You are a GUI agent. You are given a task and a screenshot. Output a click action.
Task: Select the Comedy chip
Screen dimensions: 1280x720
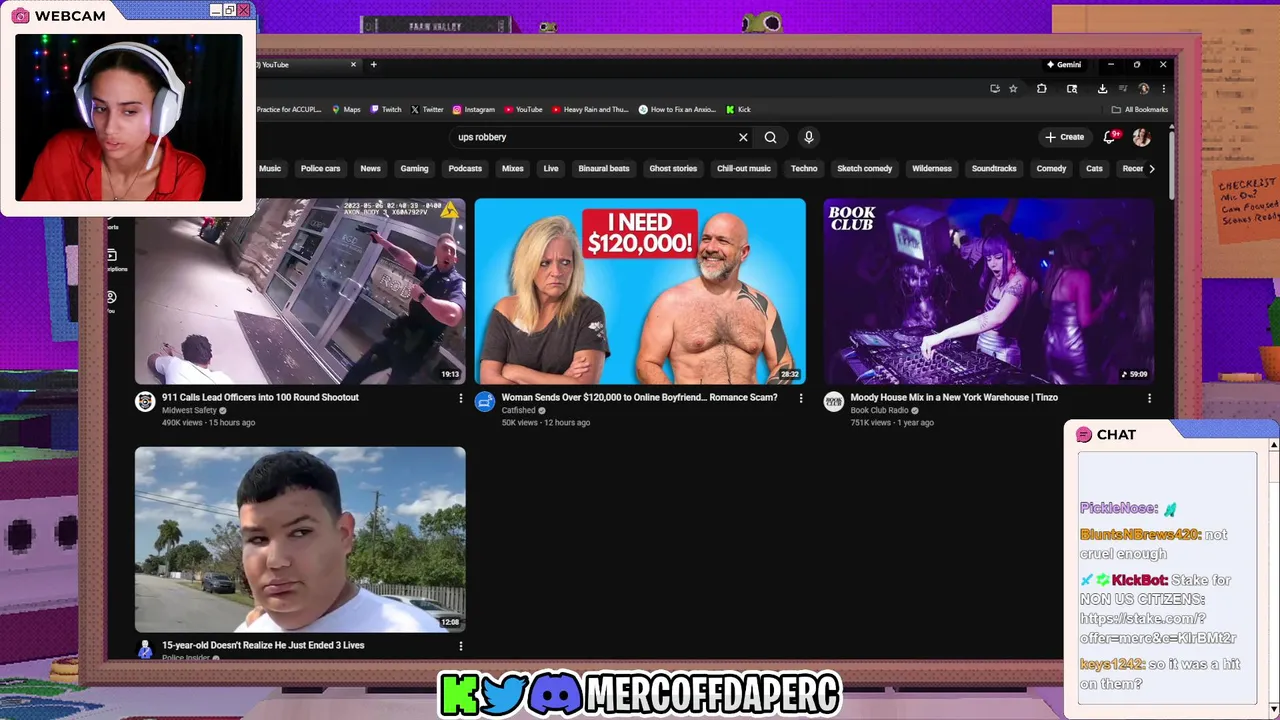pos(1051,169)
